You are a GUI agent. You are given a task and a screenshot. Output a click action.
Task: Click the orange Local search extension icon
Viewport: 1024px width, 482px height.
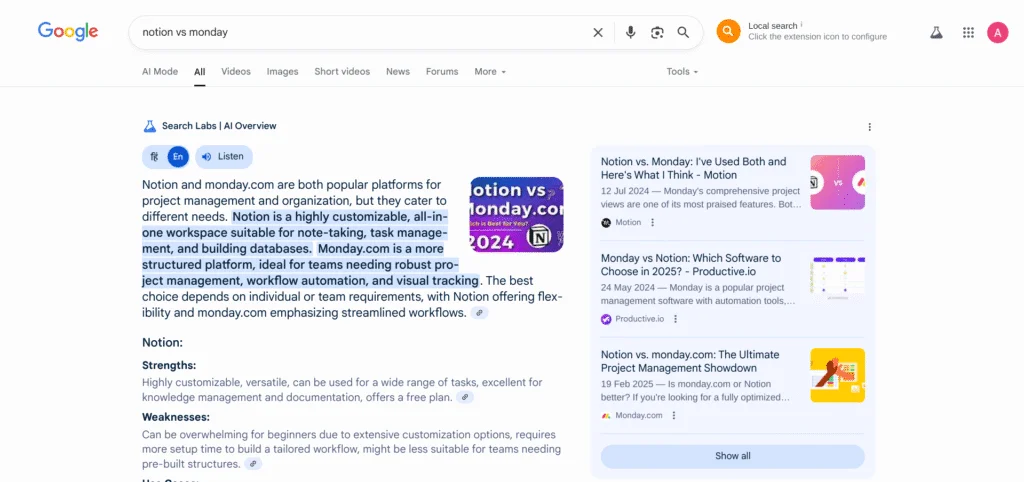pos(728,31)
